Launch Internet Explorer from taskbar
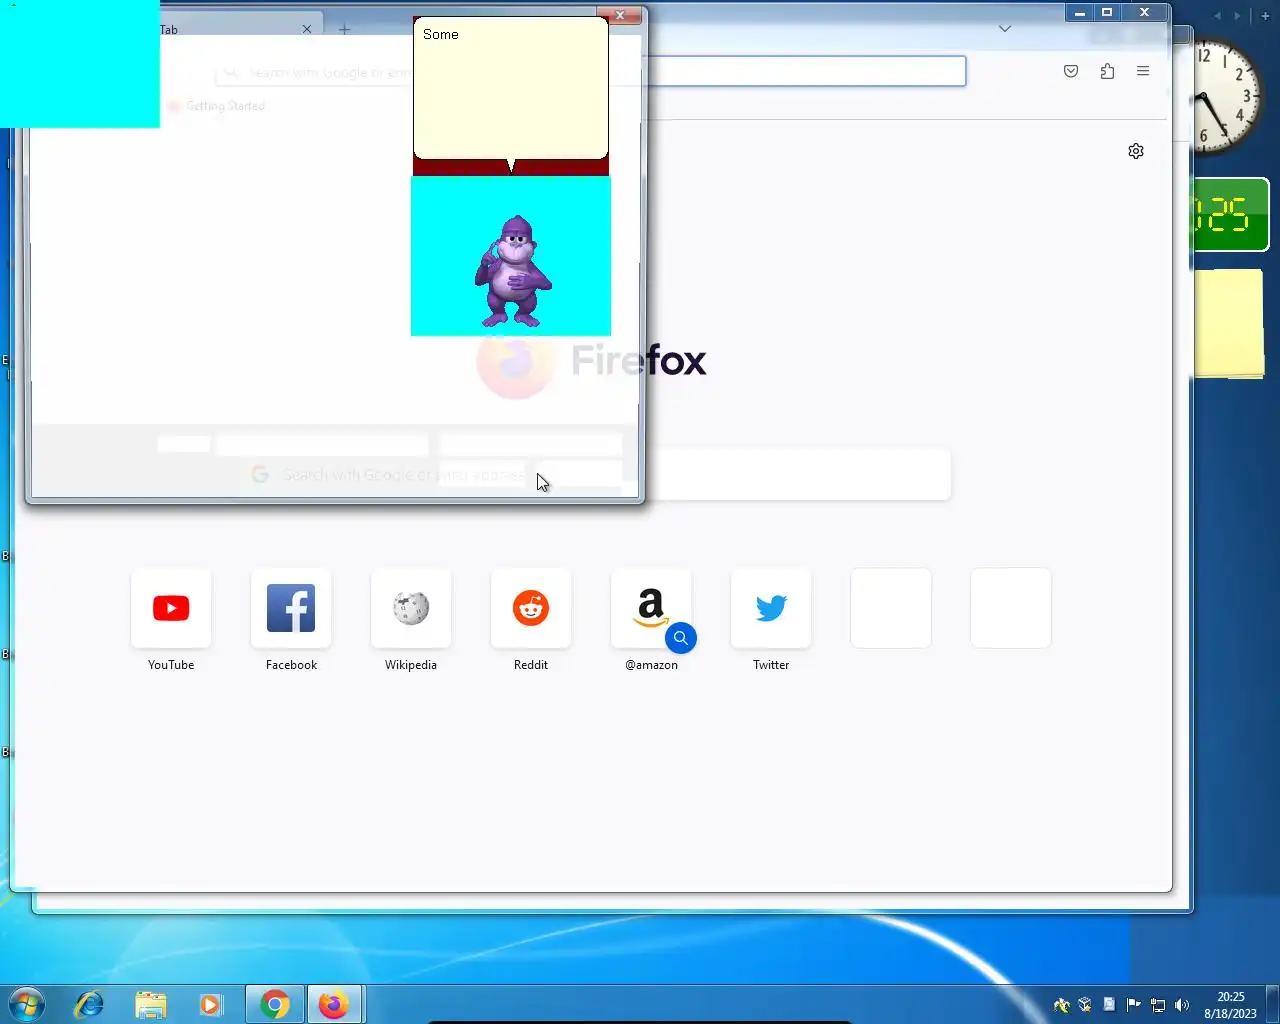Screen dimensions: 1280x1024 (90, 1004)
